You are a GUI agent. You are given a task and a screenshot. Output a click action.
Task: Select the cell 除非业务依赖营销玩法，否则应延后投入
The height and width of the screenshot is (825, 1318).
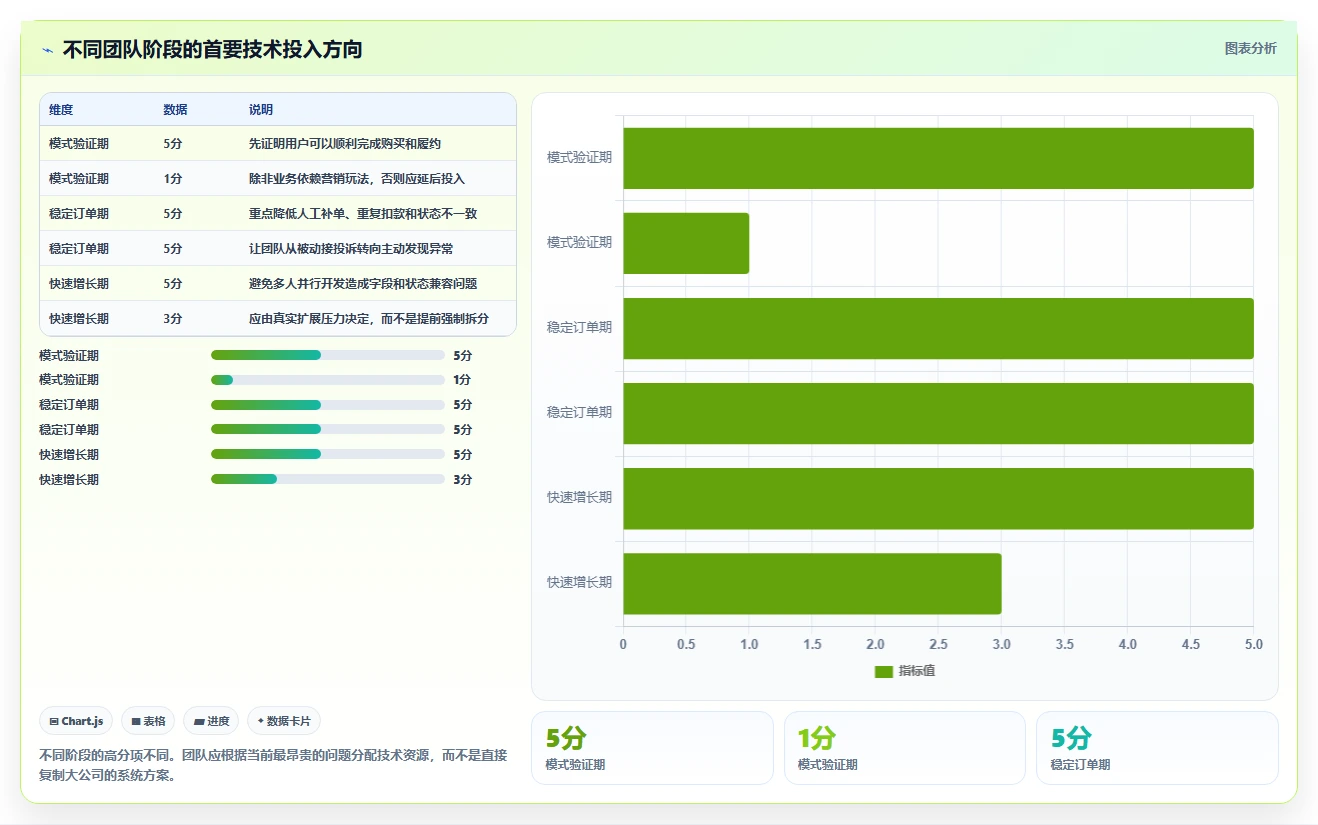pyautogui.click(x=357, y=179)
